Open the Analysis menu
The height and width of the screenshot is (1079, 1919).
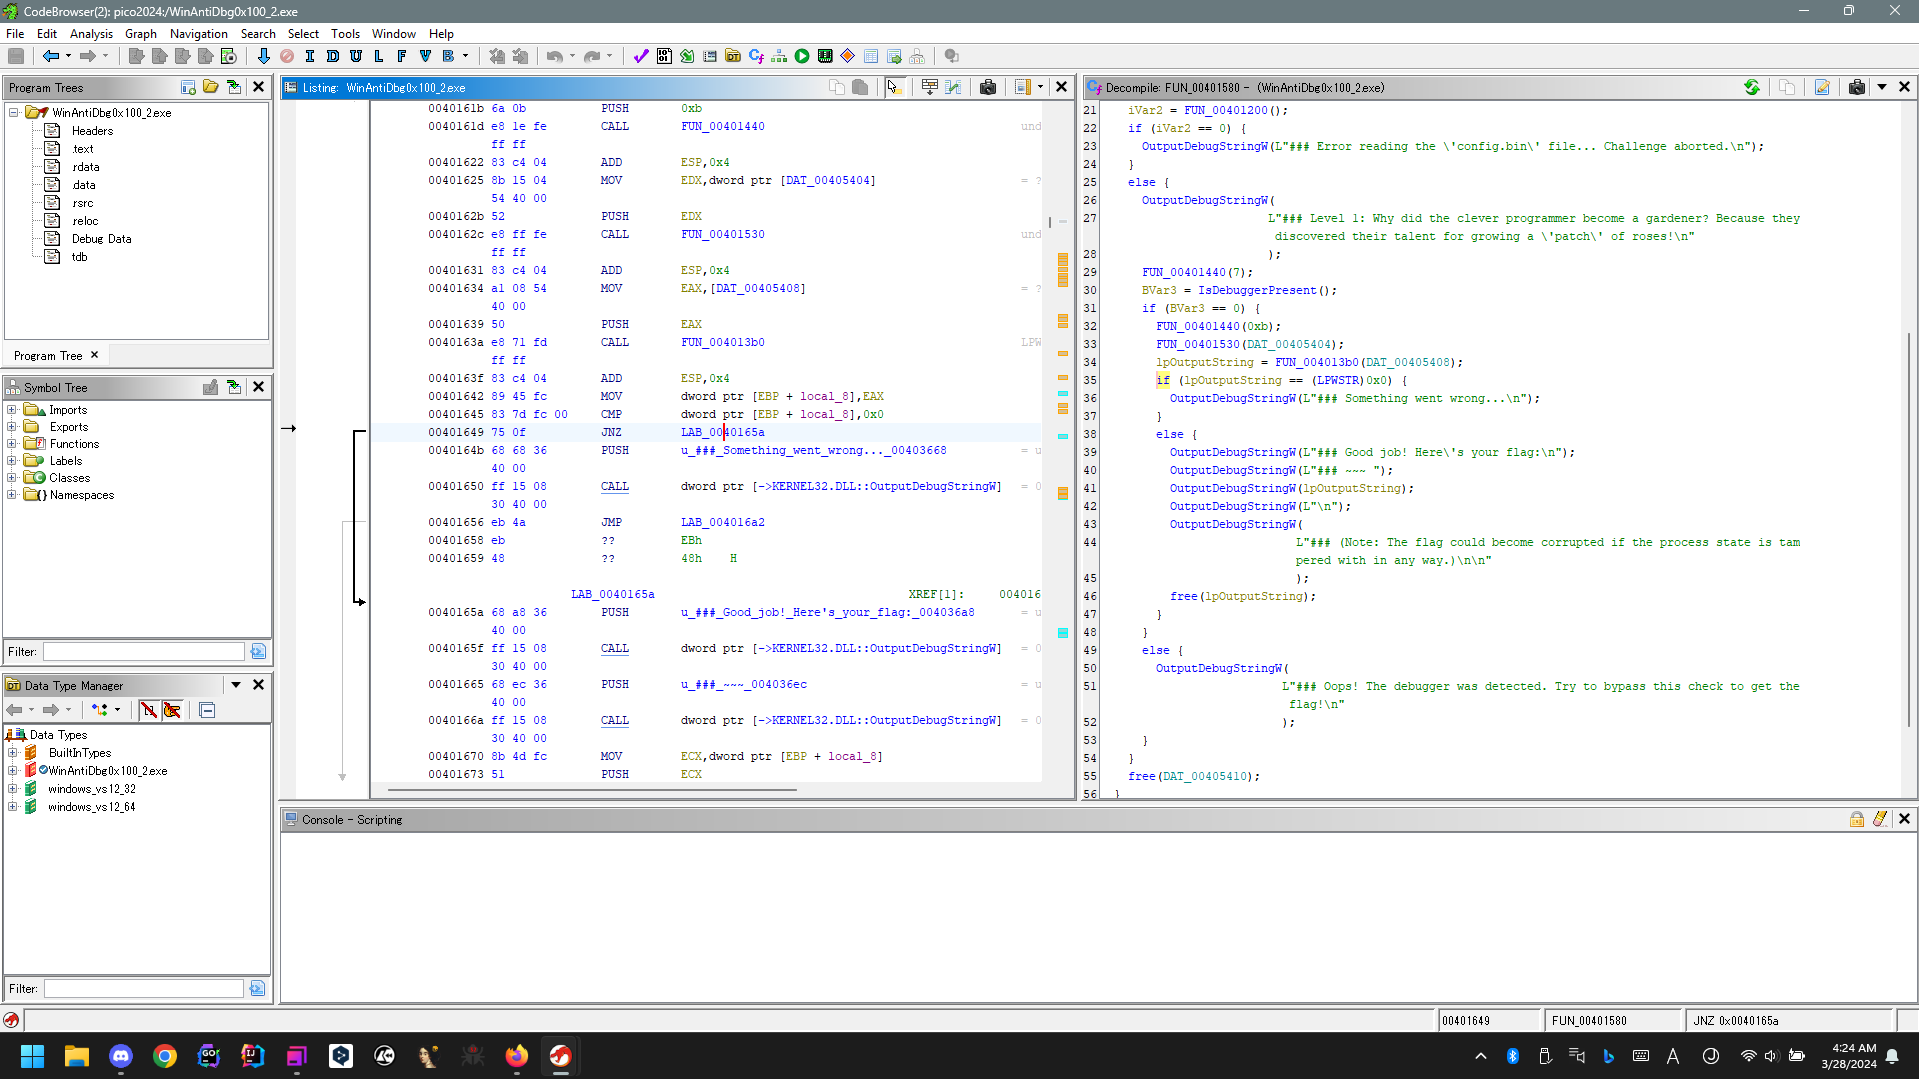(91, 33)
